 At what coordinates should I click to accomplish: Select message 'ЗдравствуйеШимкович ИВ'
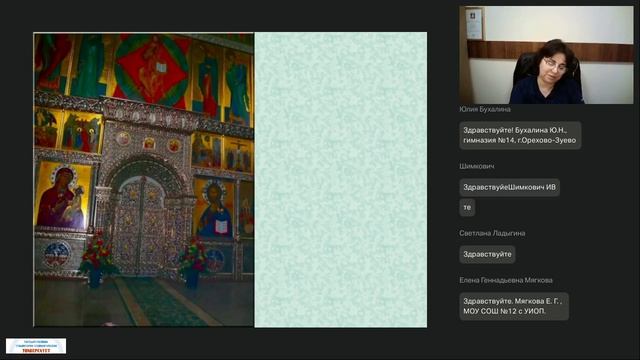point(509,187)
